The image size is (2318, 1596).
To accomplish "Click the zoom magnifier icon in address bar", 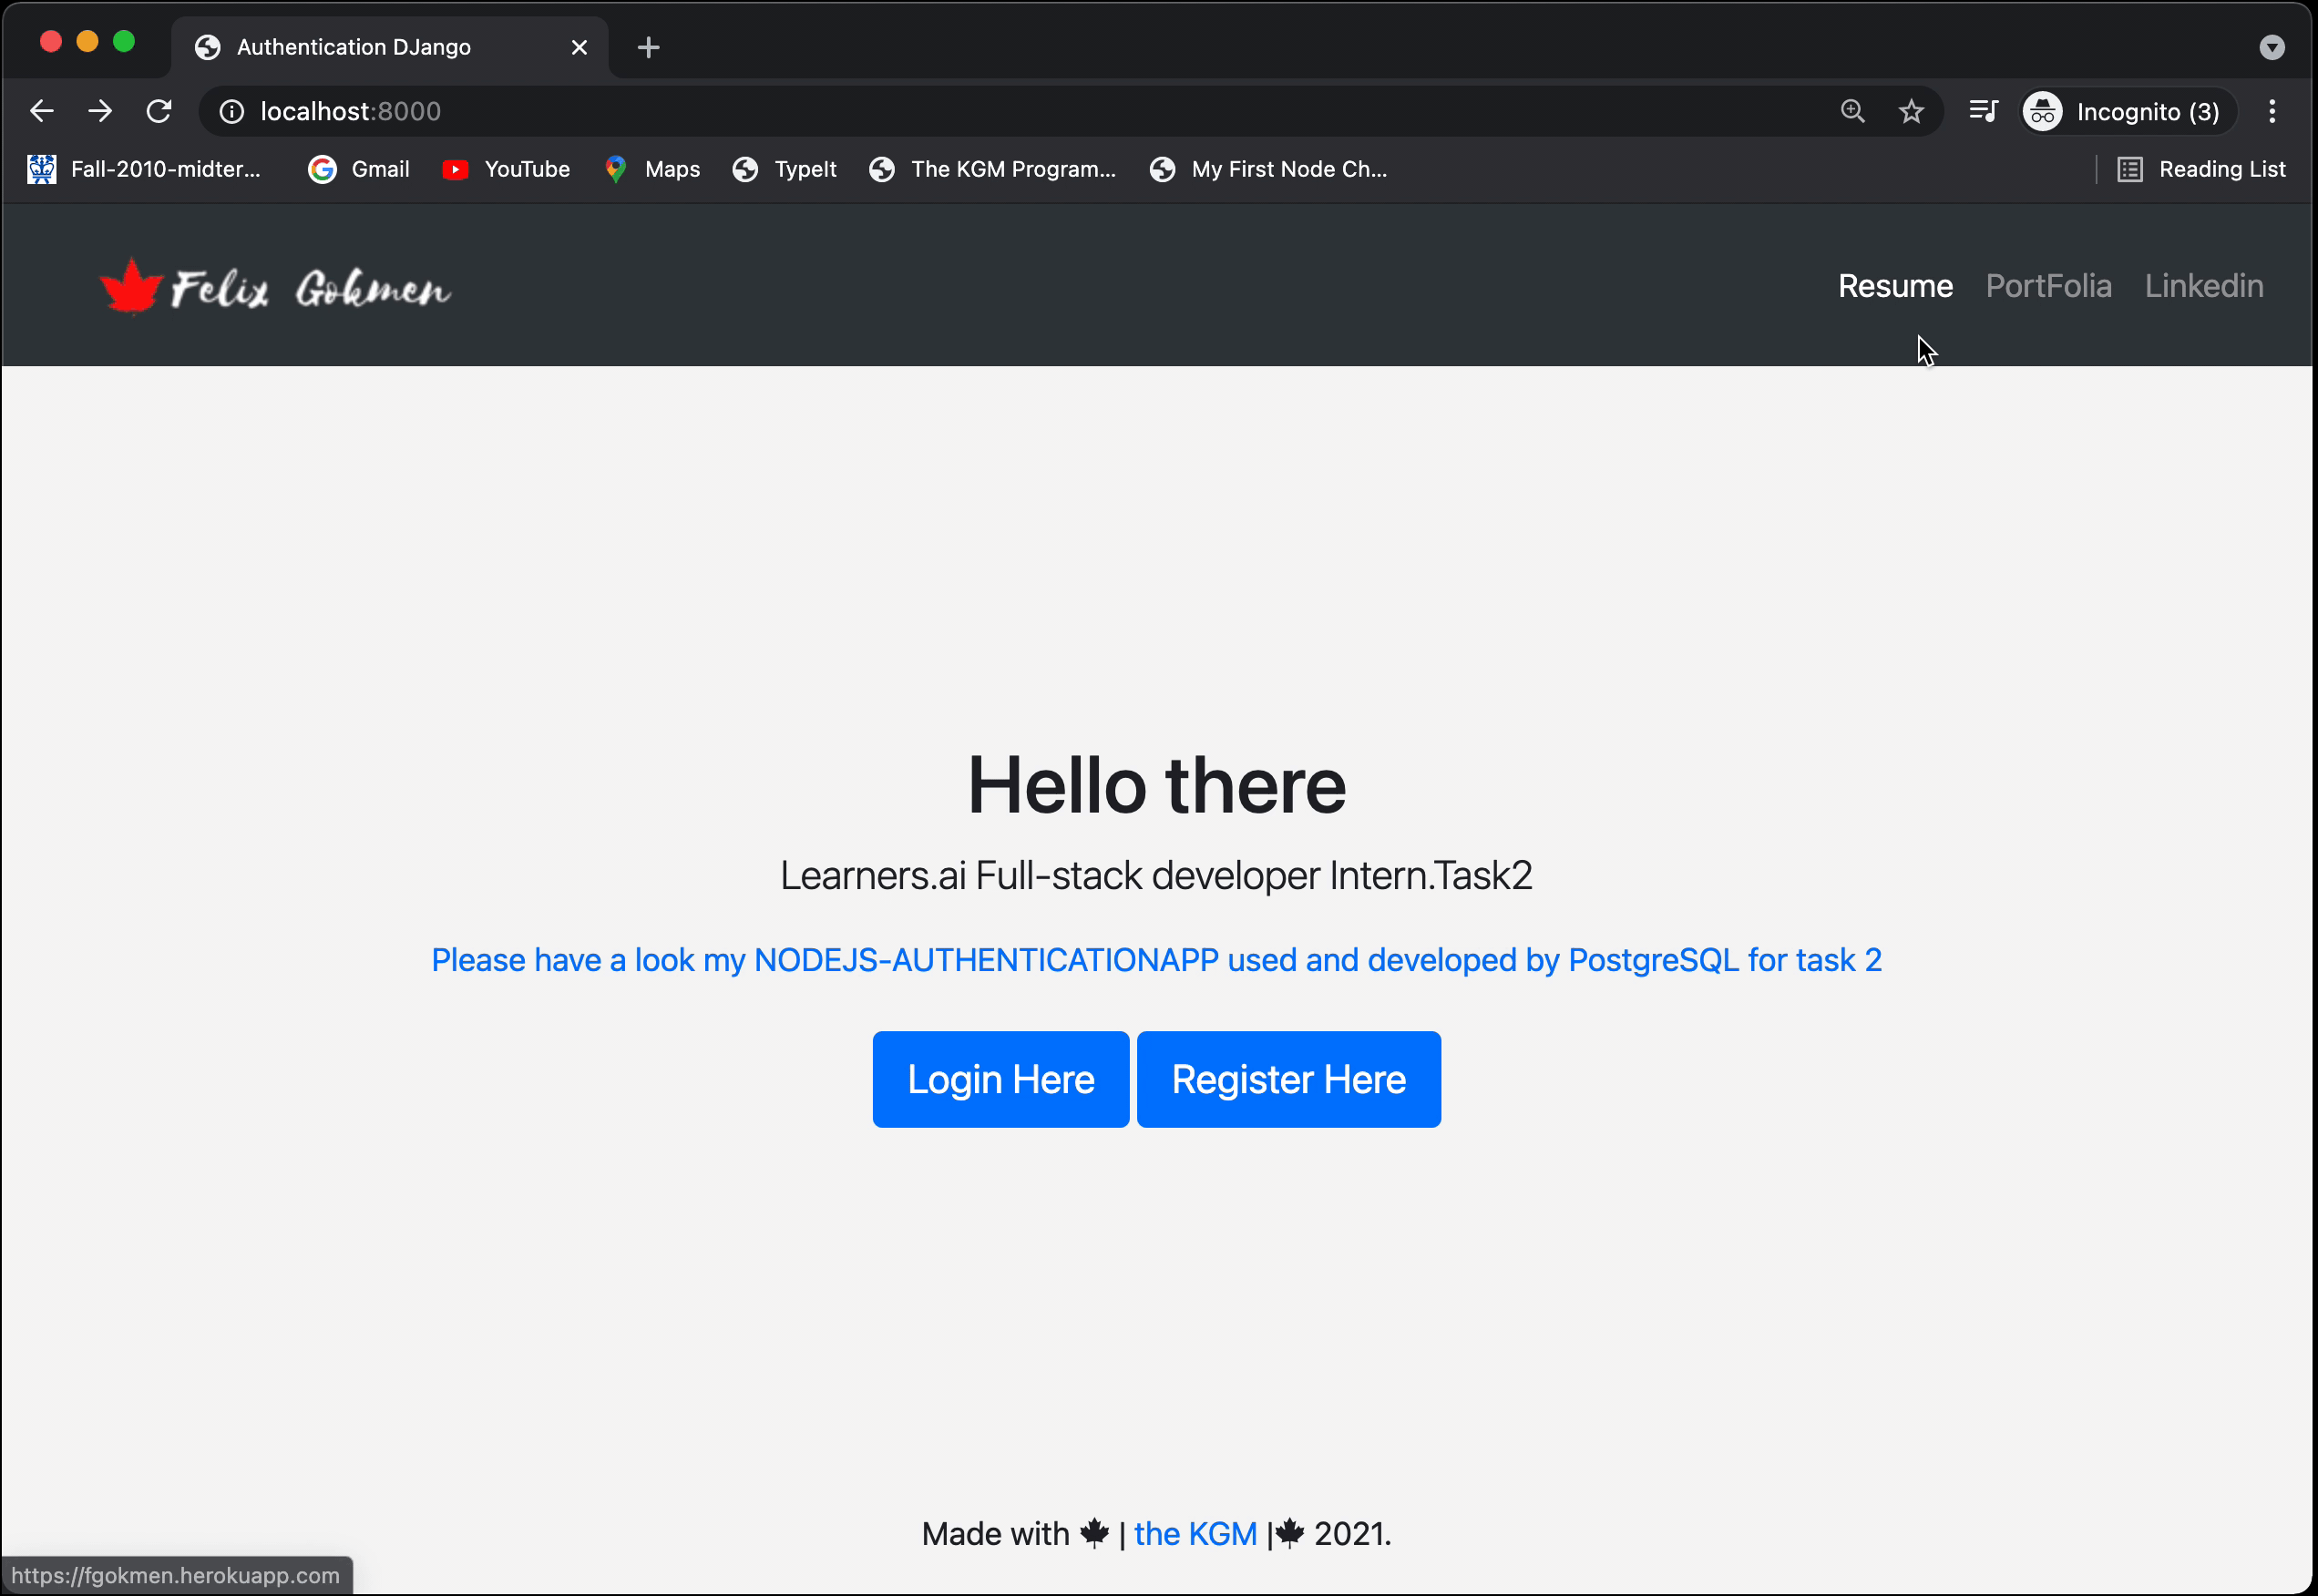I will pyautogui.click(x=1852, y=111).
